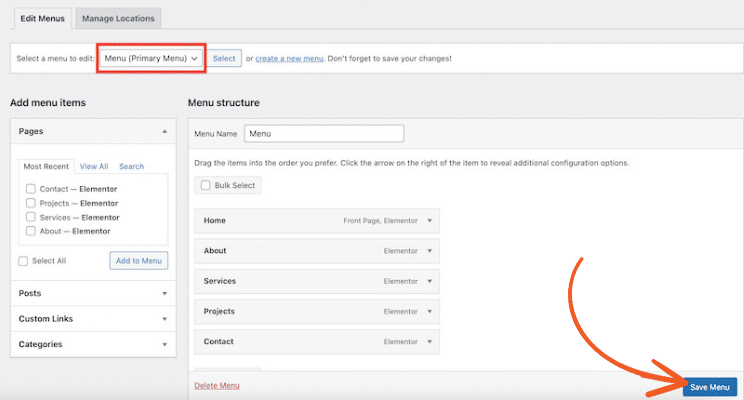Expand the Contact menu item arrow

click(429, 342)
